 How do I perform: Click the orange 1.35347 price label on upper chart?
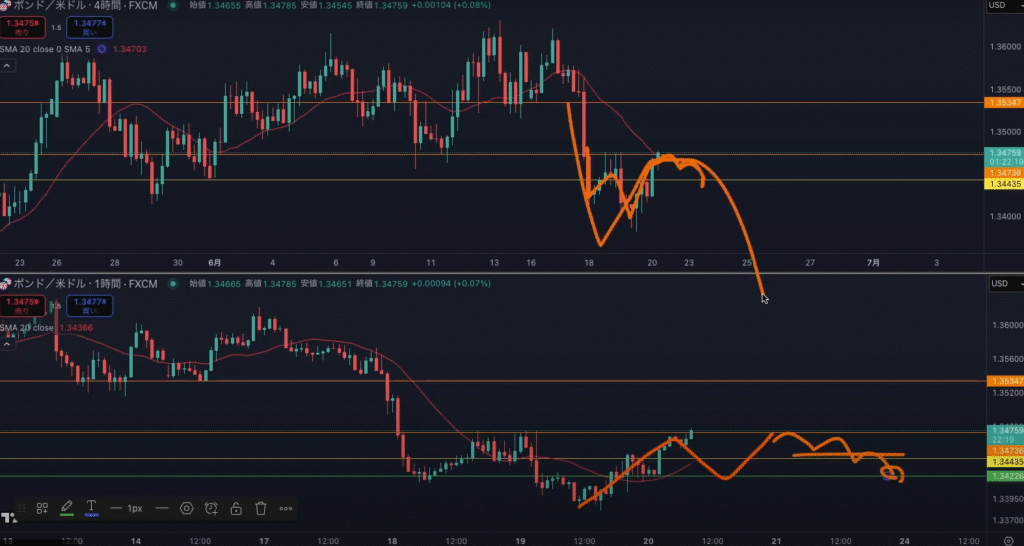point(1005,103)
